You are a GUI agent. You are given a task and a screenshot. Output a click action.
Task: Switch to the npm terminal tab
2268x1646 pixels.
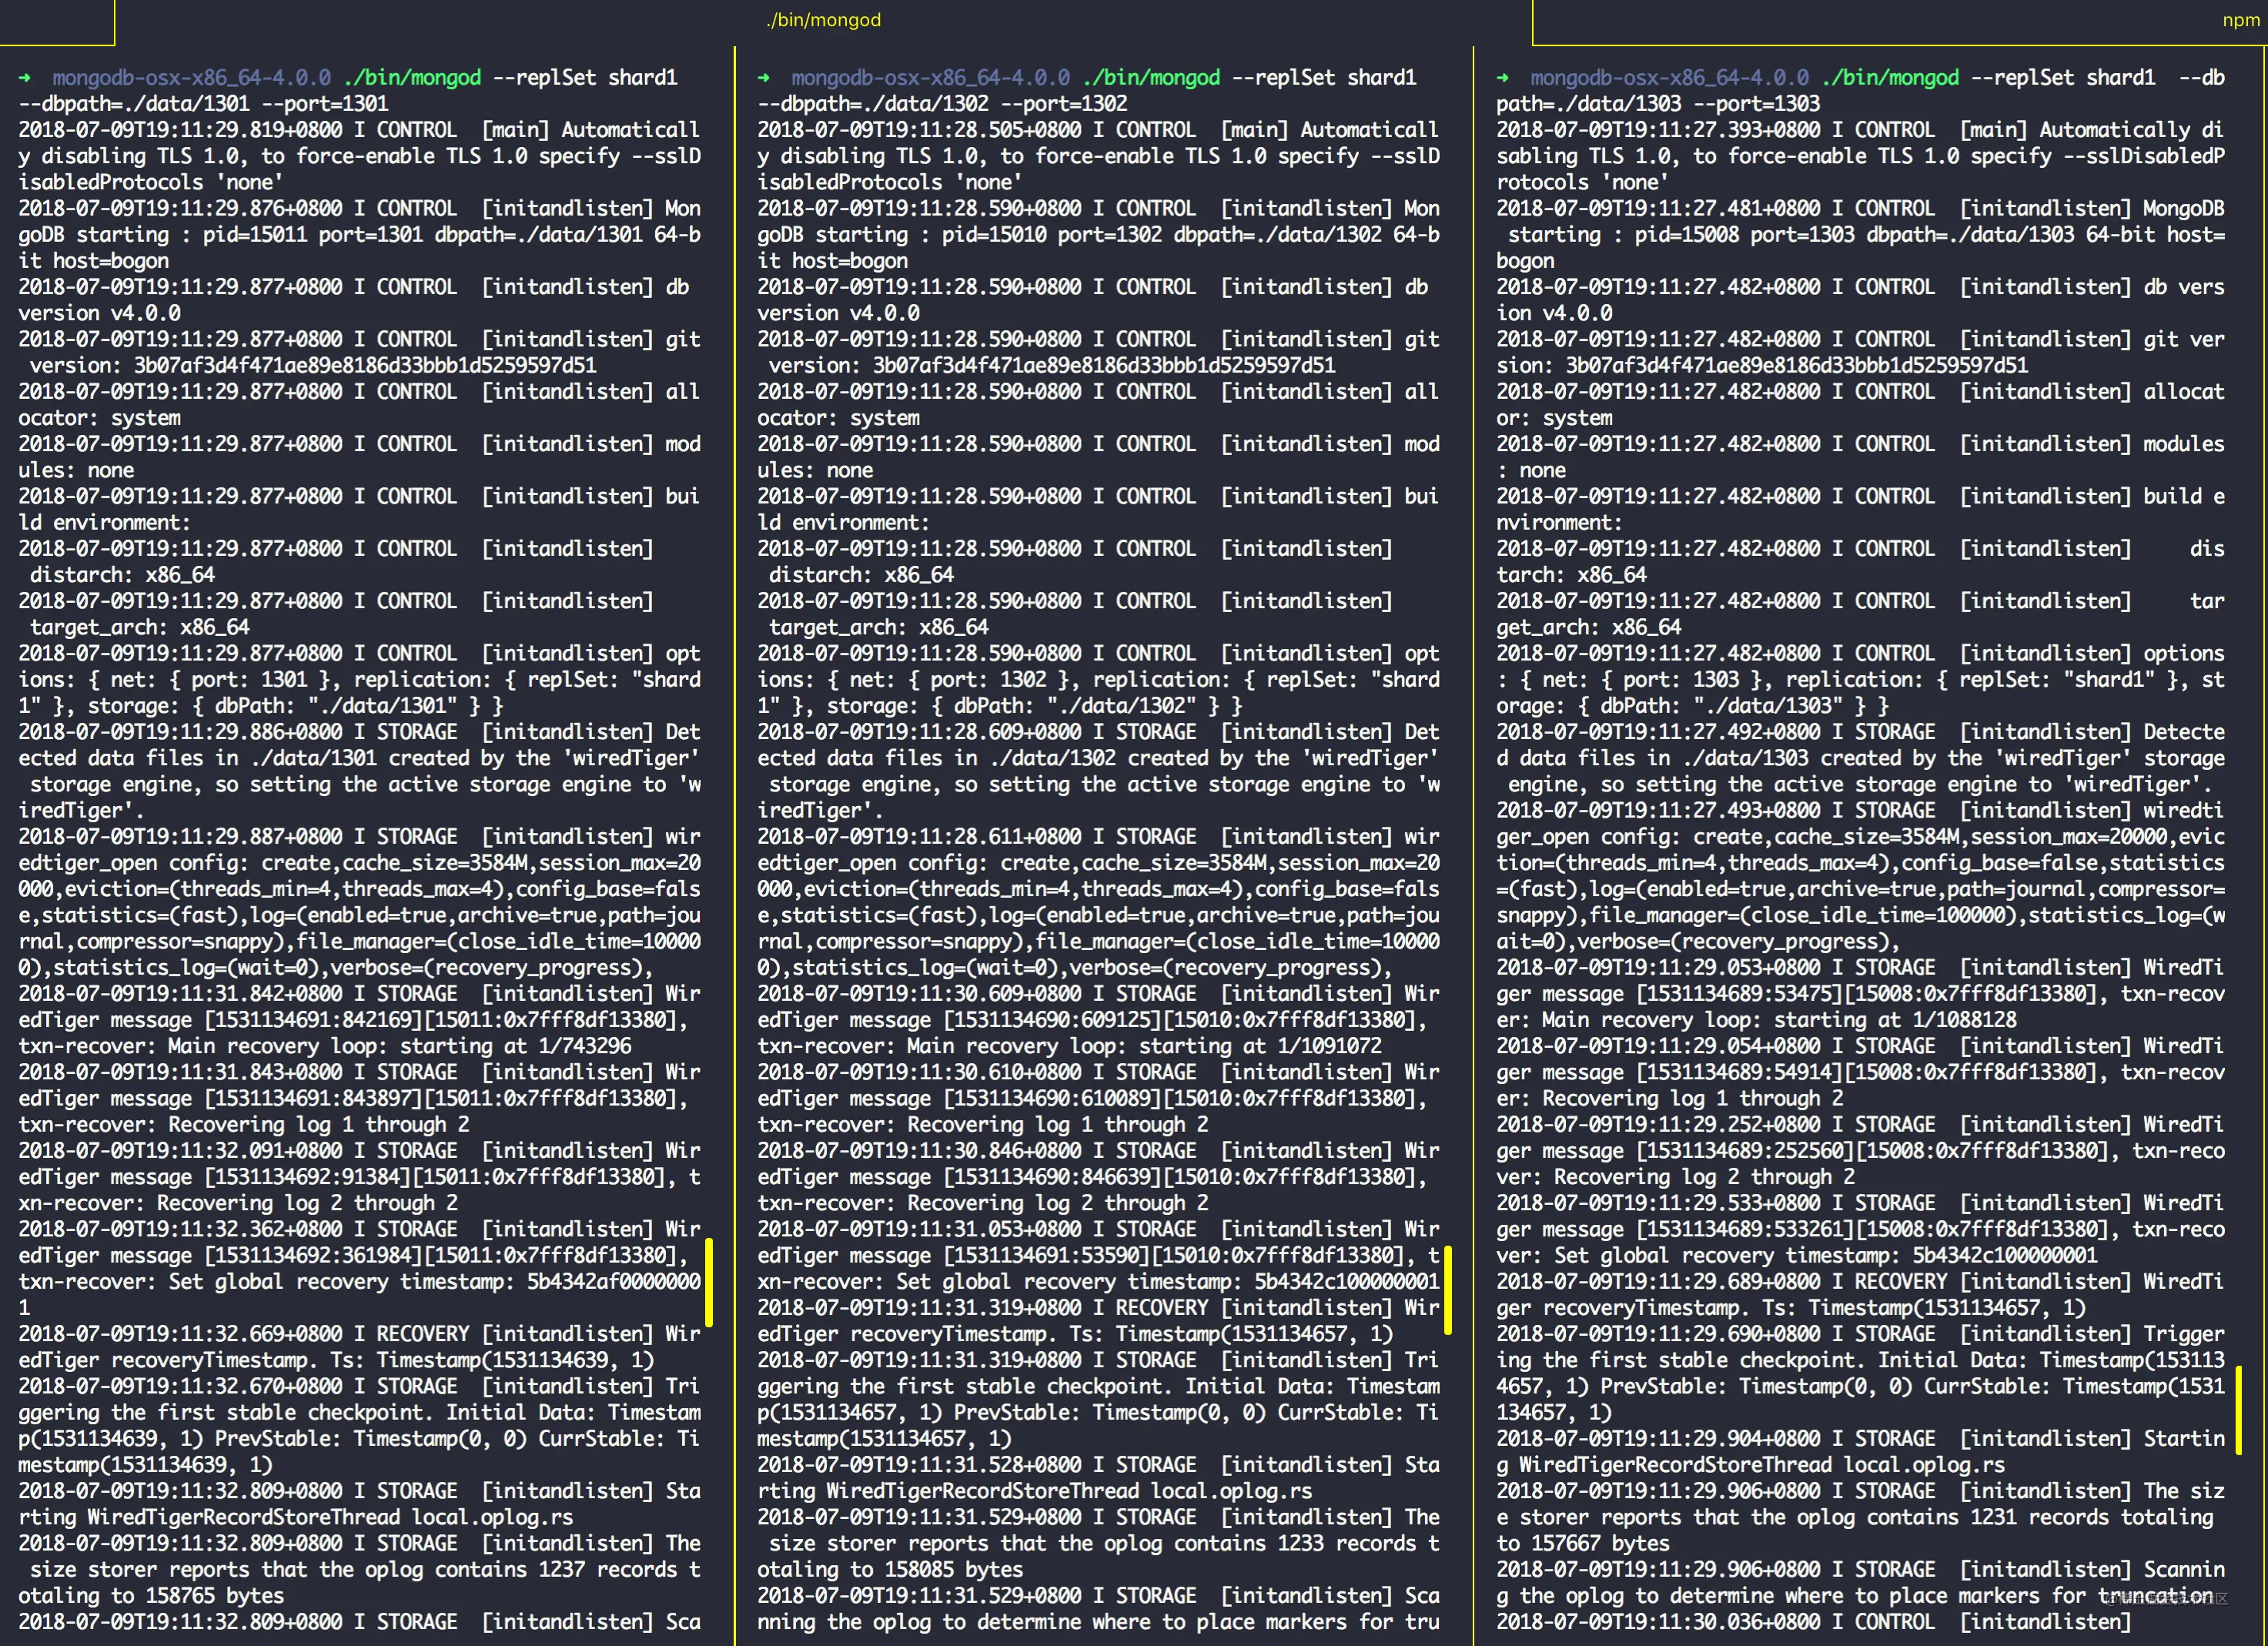2240,20
